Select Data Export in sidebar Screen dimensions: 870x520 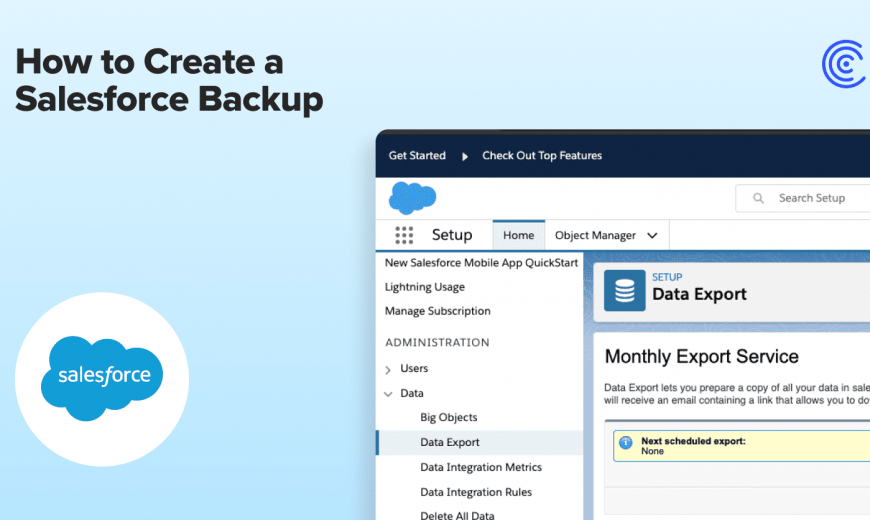480,442
